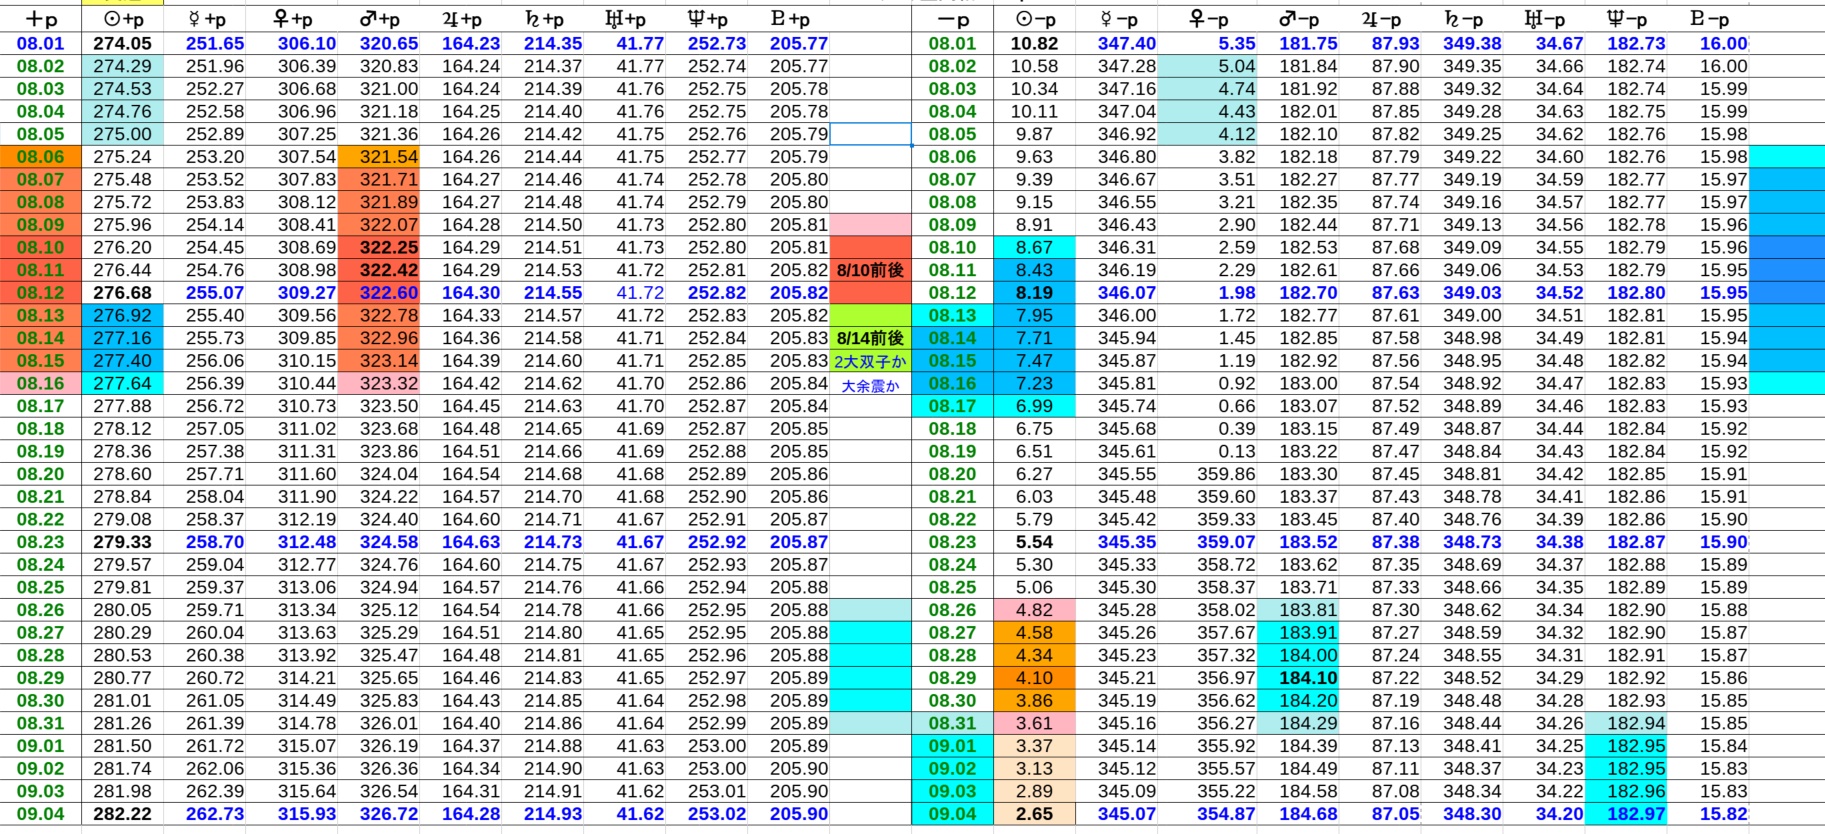Screen dimensions: 1825x834
Task: Select the bold 276.68 Sun cell
Action: (x=123, y=293)
